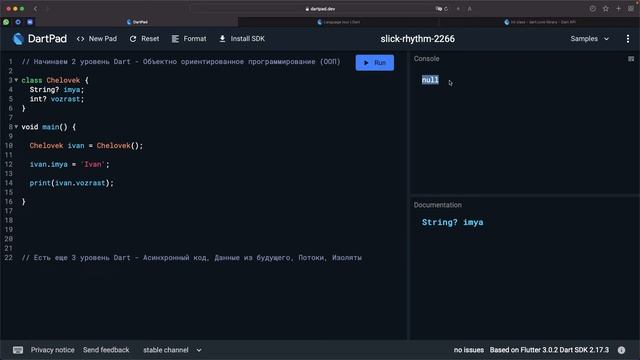Click String? imya in Documentation

click(x=452, y=222)
